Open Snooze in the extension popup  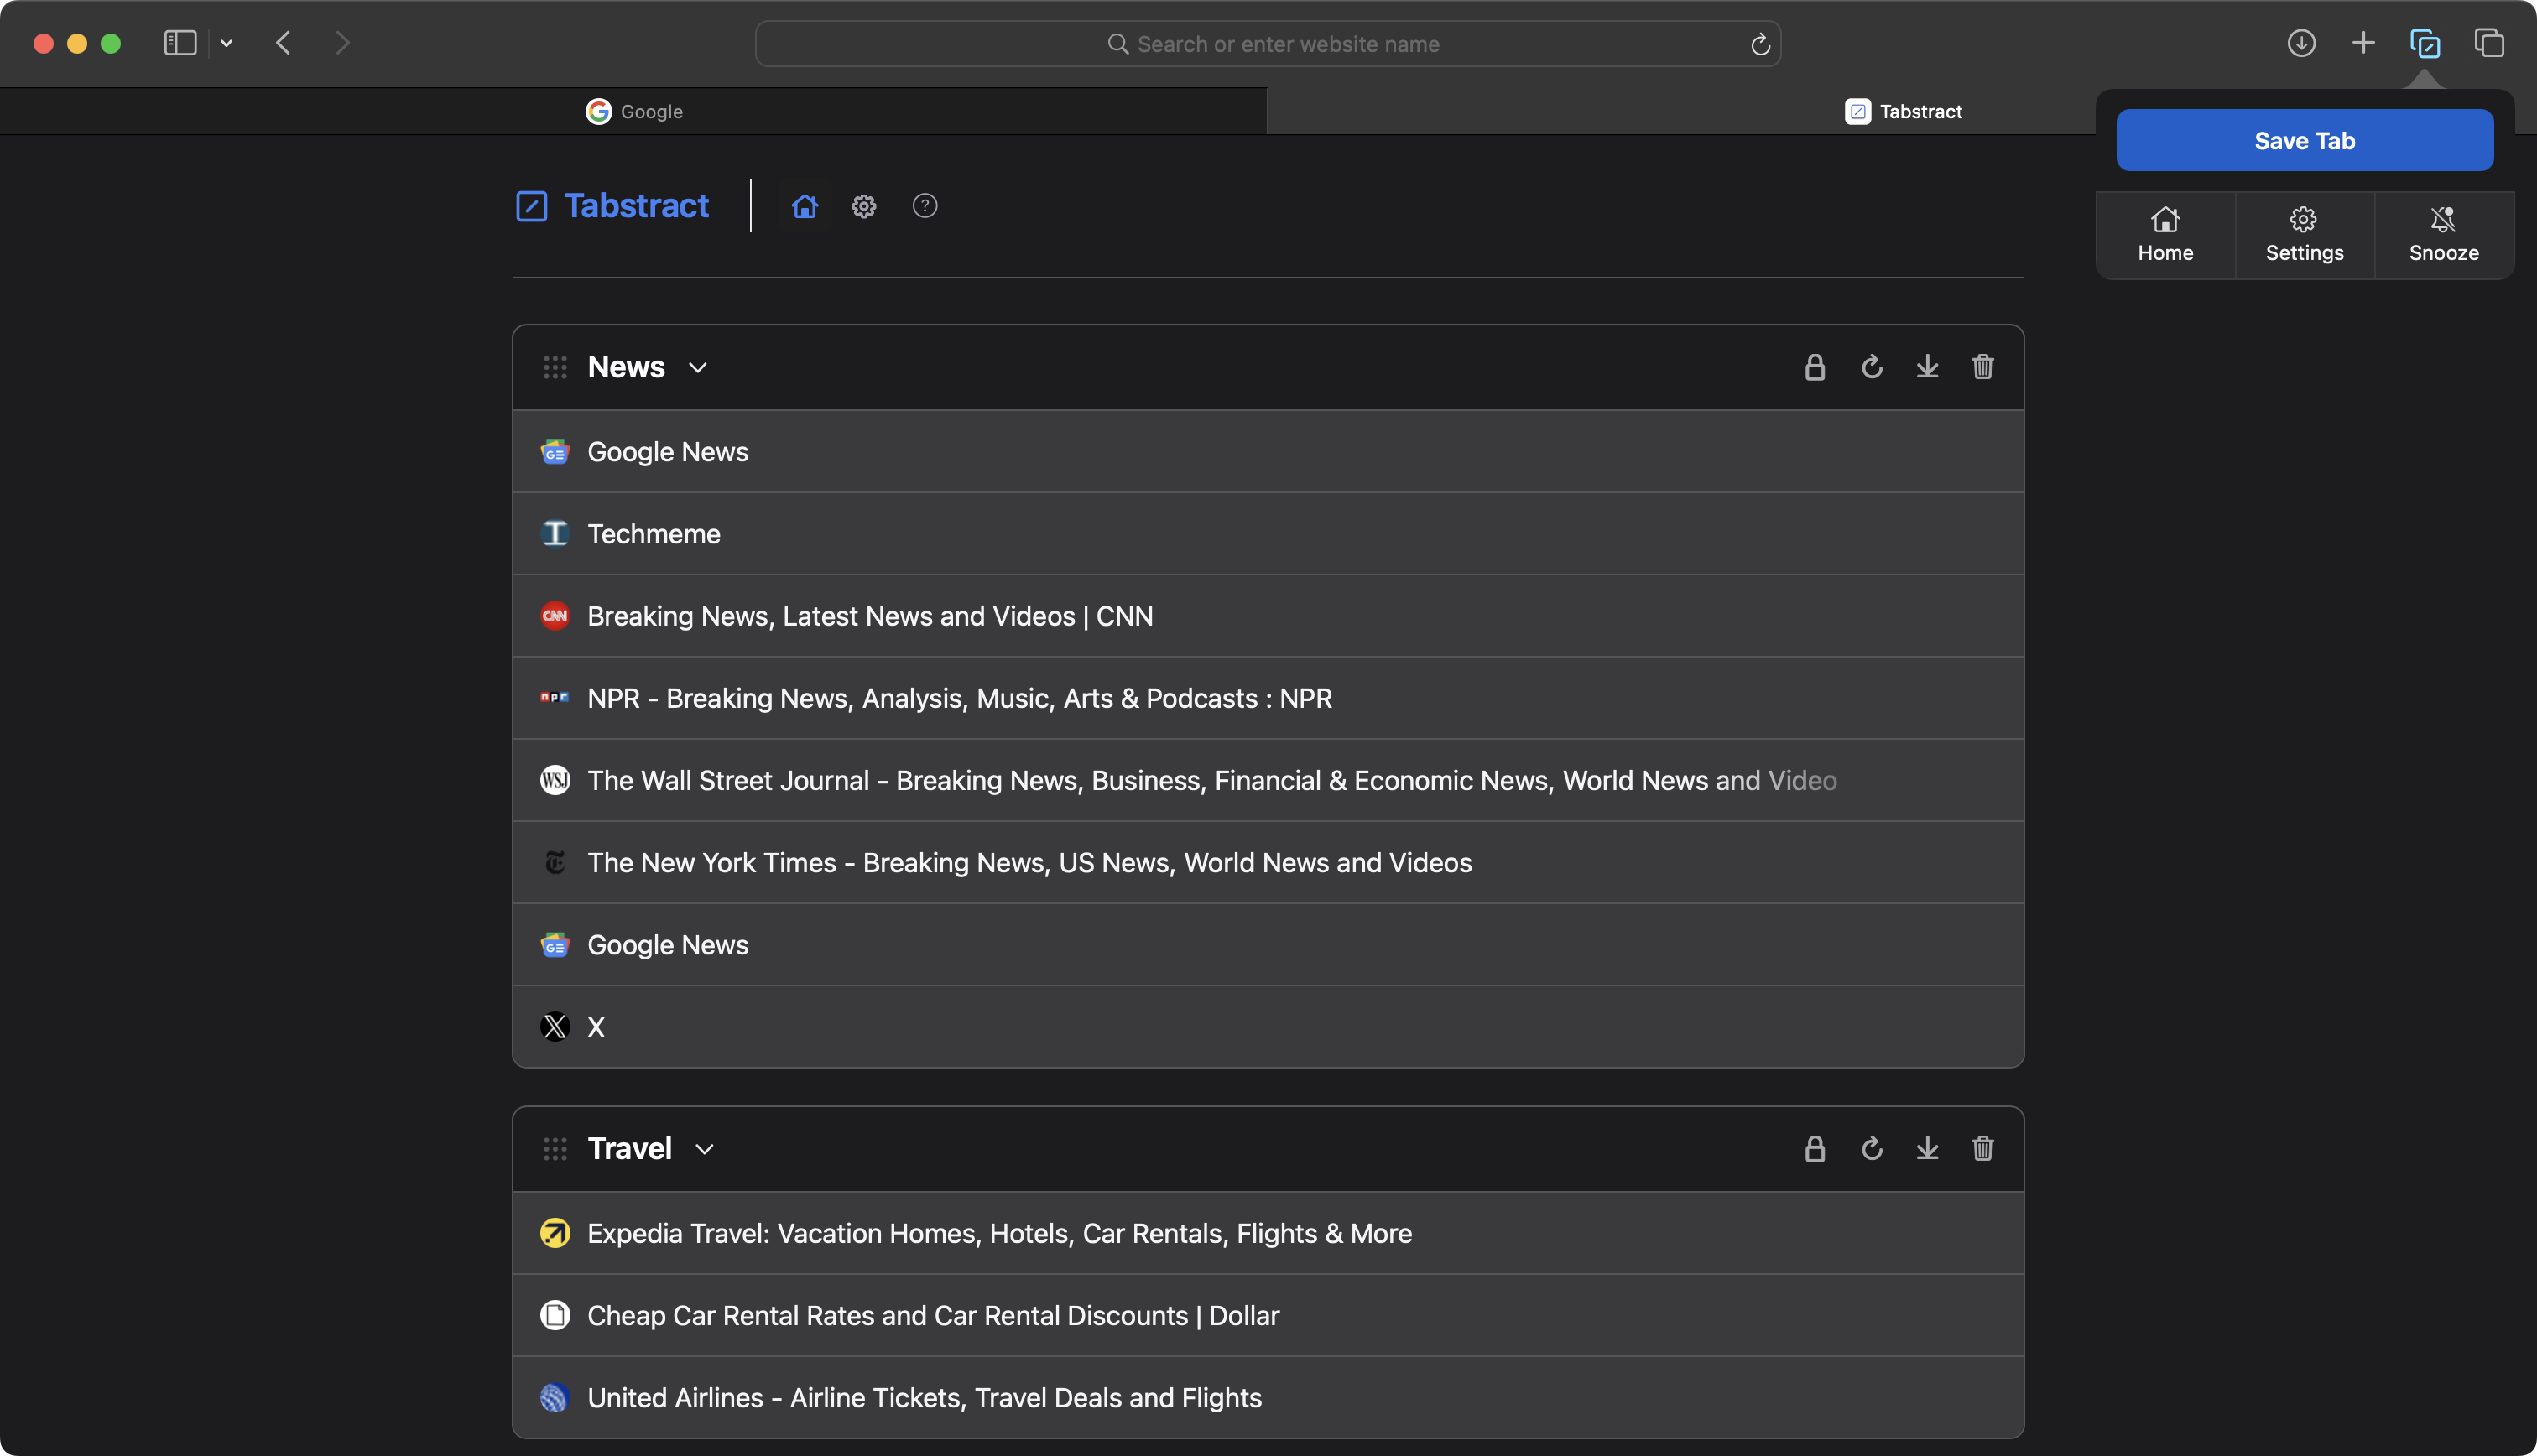coord(2443,235)
